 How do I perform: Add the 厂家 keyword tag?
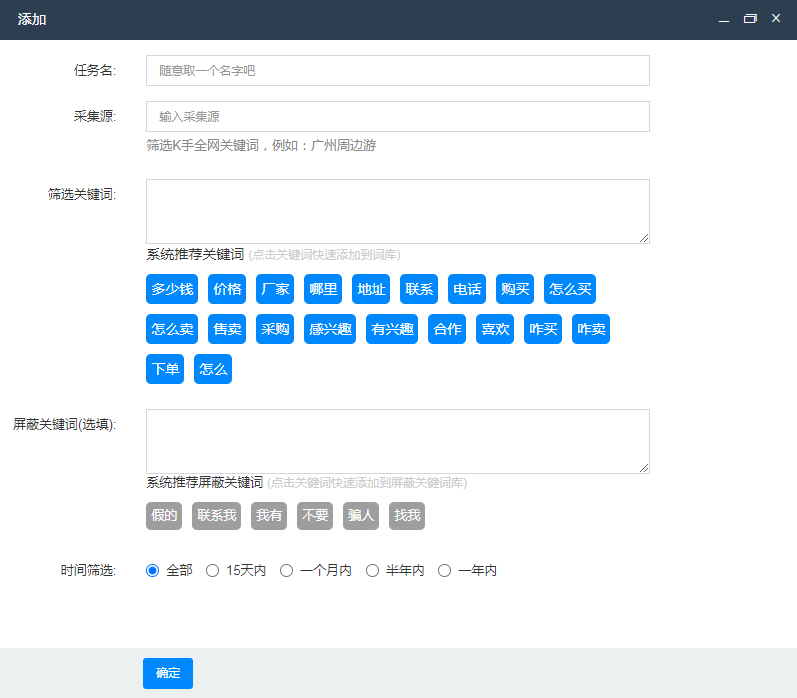275,289
